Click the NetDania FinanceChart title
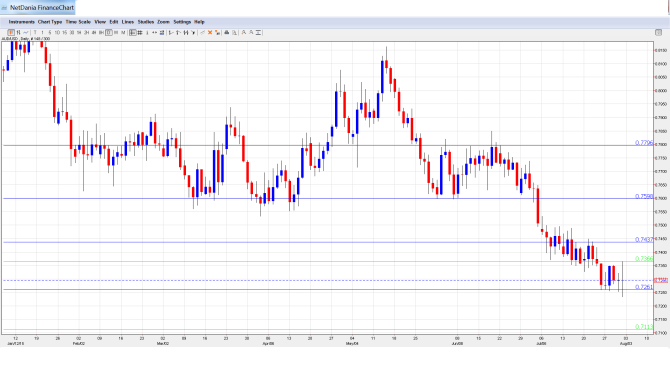The image size is (670, 377). pyautogui.click(x=42, y=8)
